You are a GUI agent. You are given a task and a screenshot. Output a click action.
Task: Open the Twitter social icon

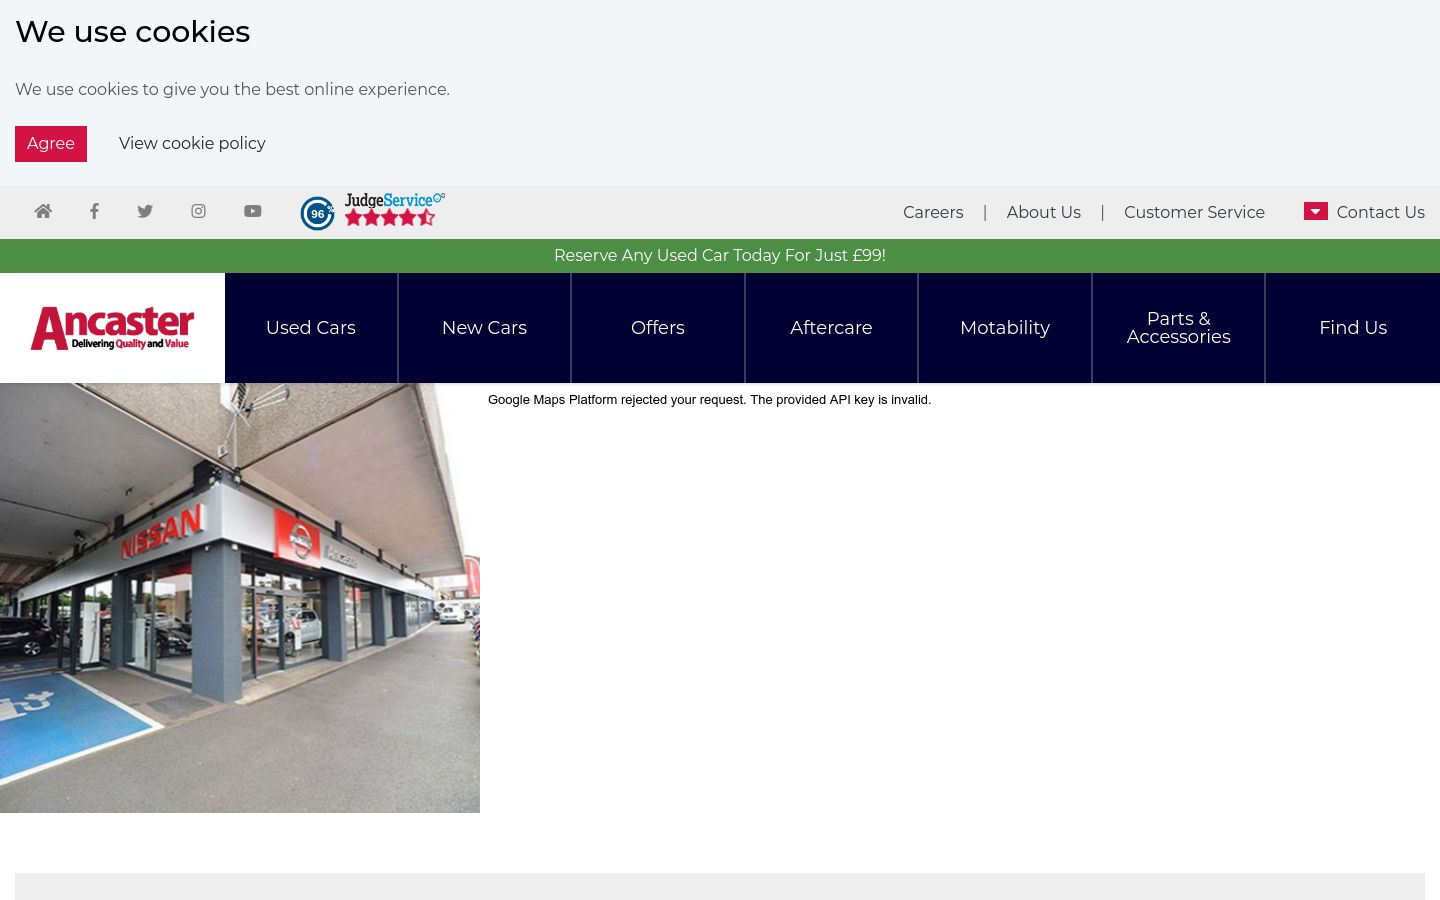(145, 211)
